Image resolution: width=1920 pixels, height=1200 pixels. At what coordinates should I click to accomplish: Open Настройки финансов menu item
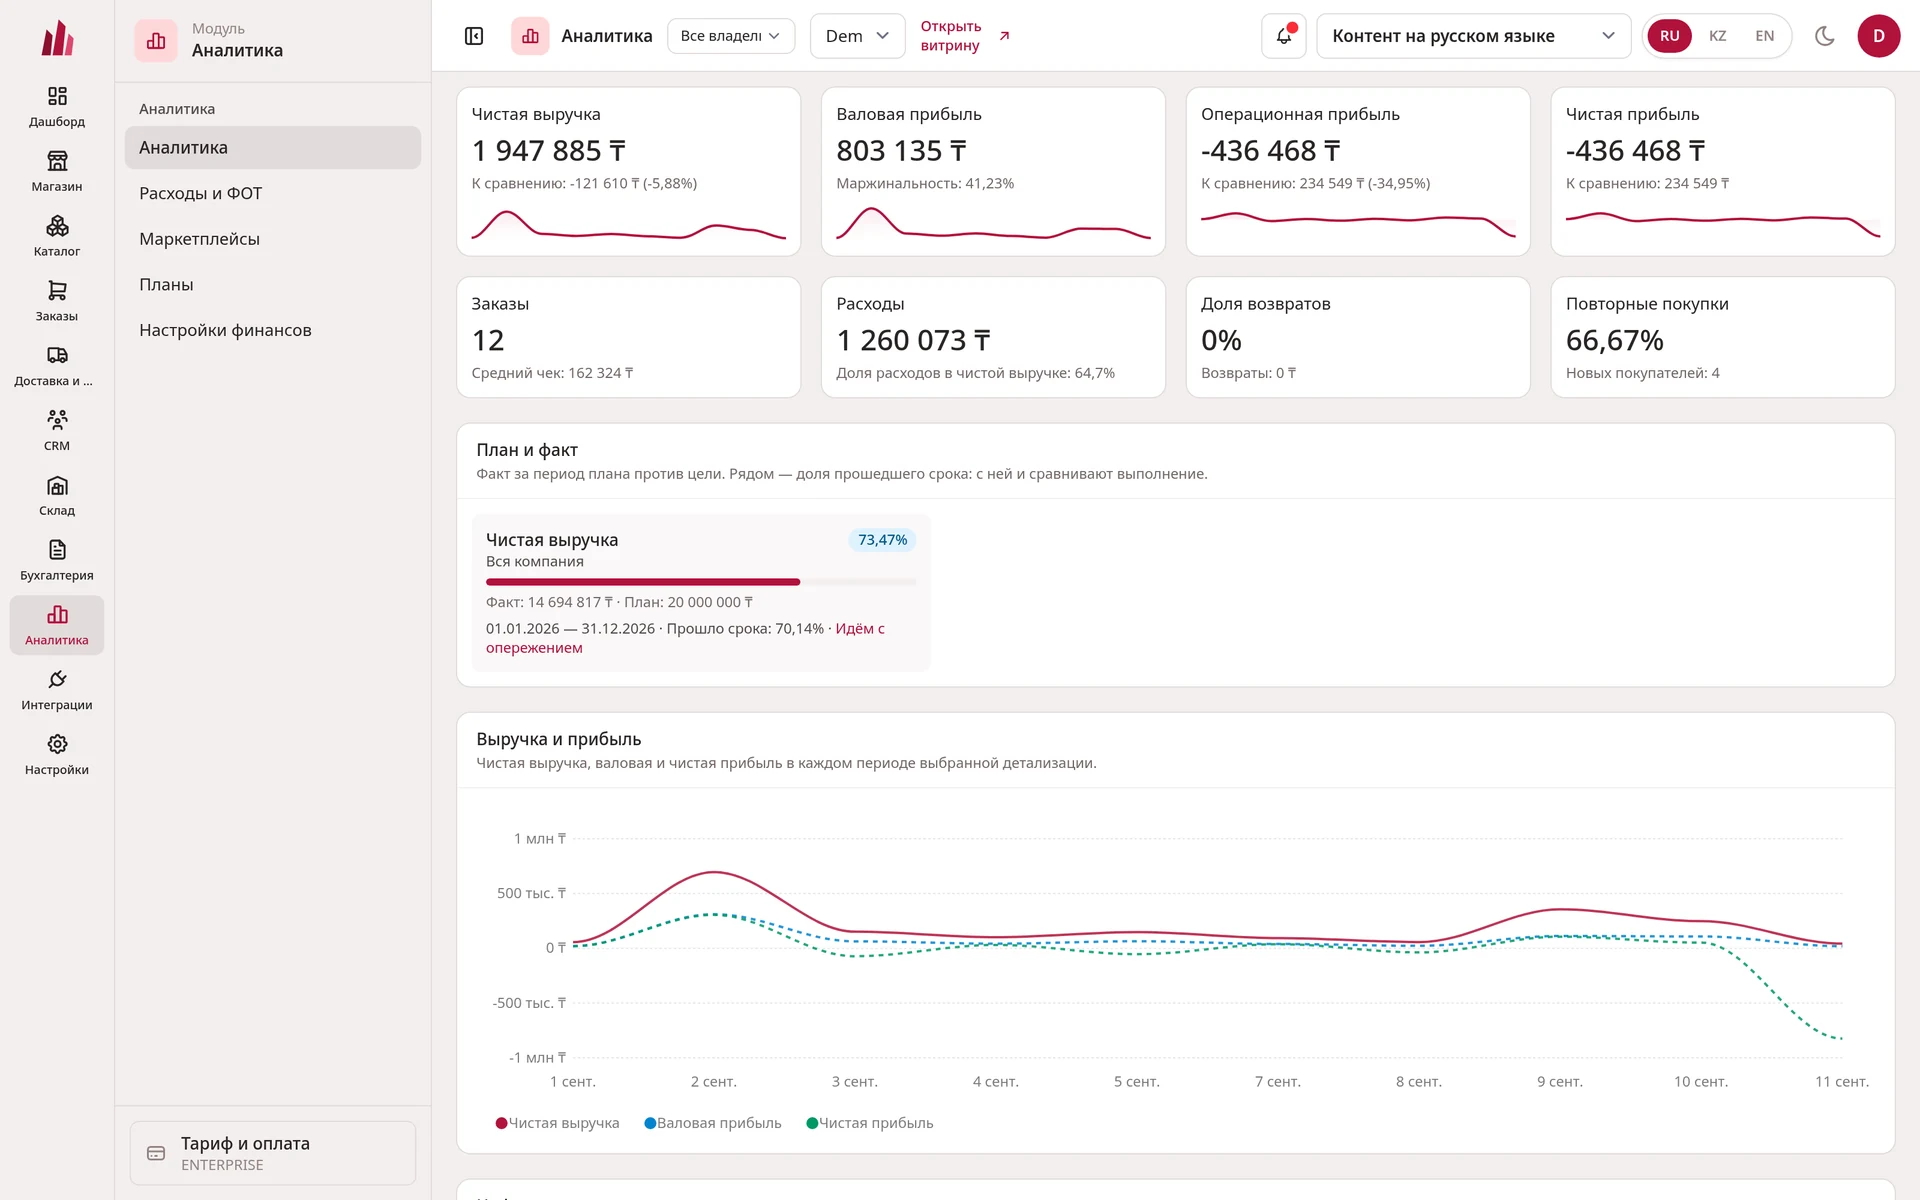pos(273,330)
